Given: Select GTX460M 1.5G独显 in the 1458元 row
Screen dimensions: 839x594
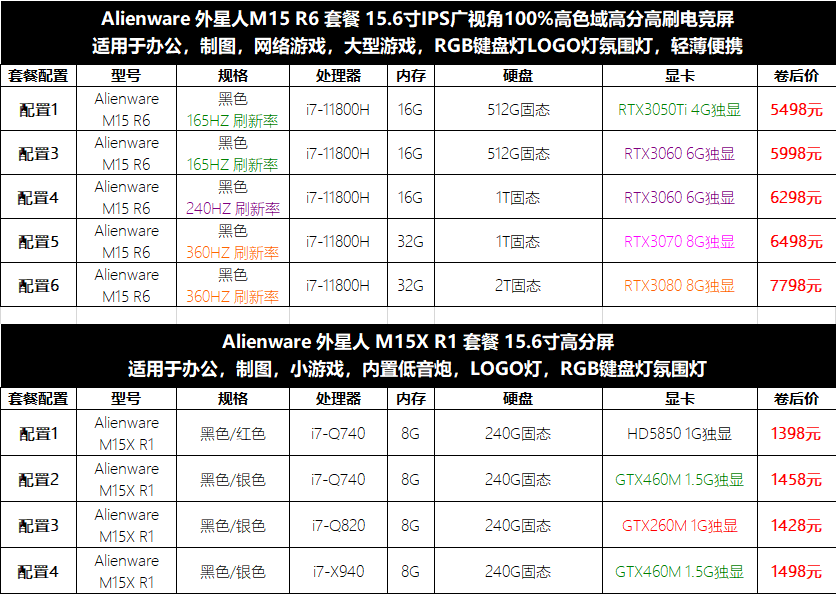Looking at the screenshot, I should pyautogui.click(x=680, y=479).
